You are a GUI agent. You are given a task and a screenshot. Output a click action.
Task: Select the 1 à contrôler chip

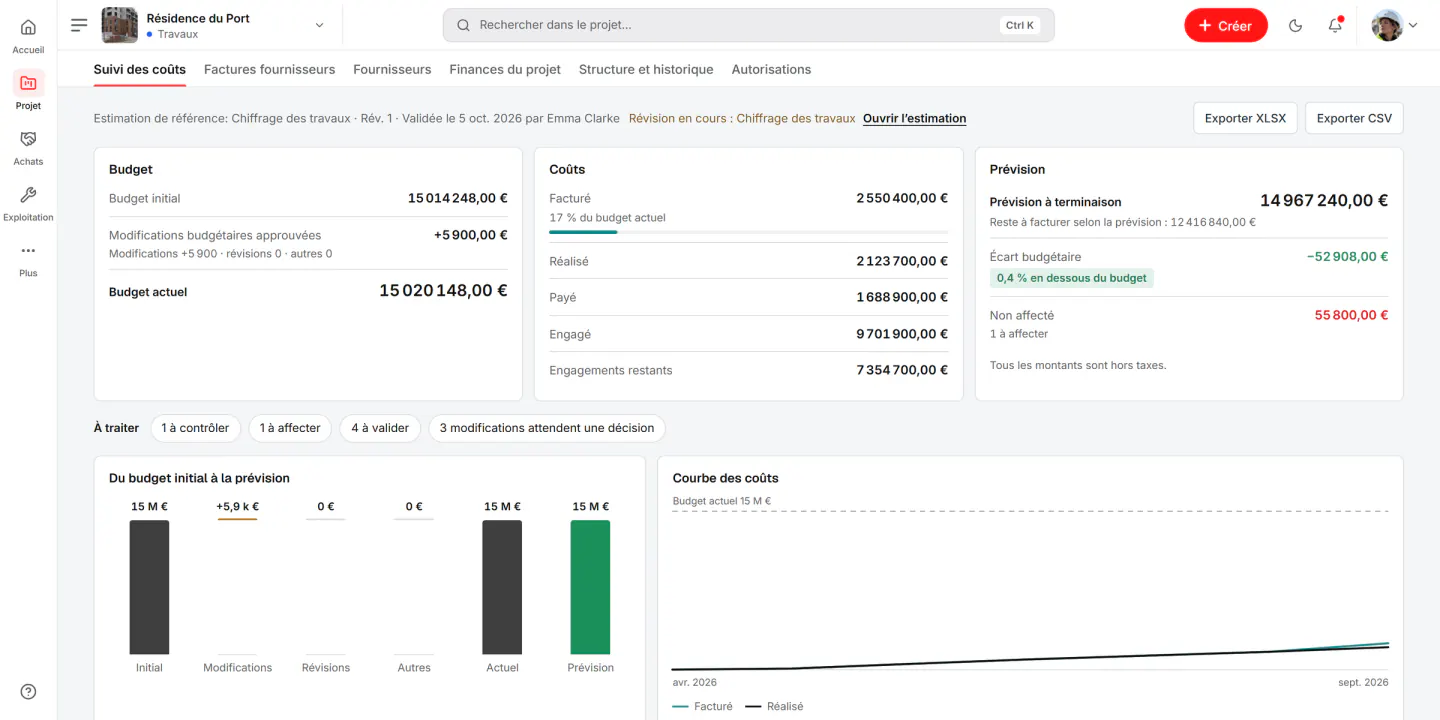pyautogui.click(x=195, y=428)
